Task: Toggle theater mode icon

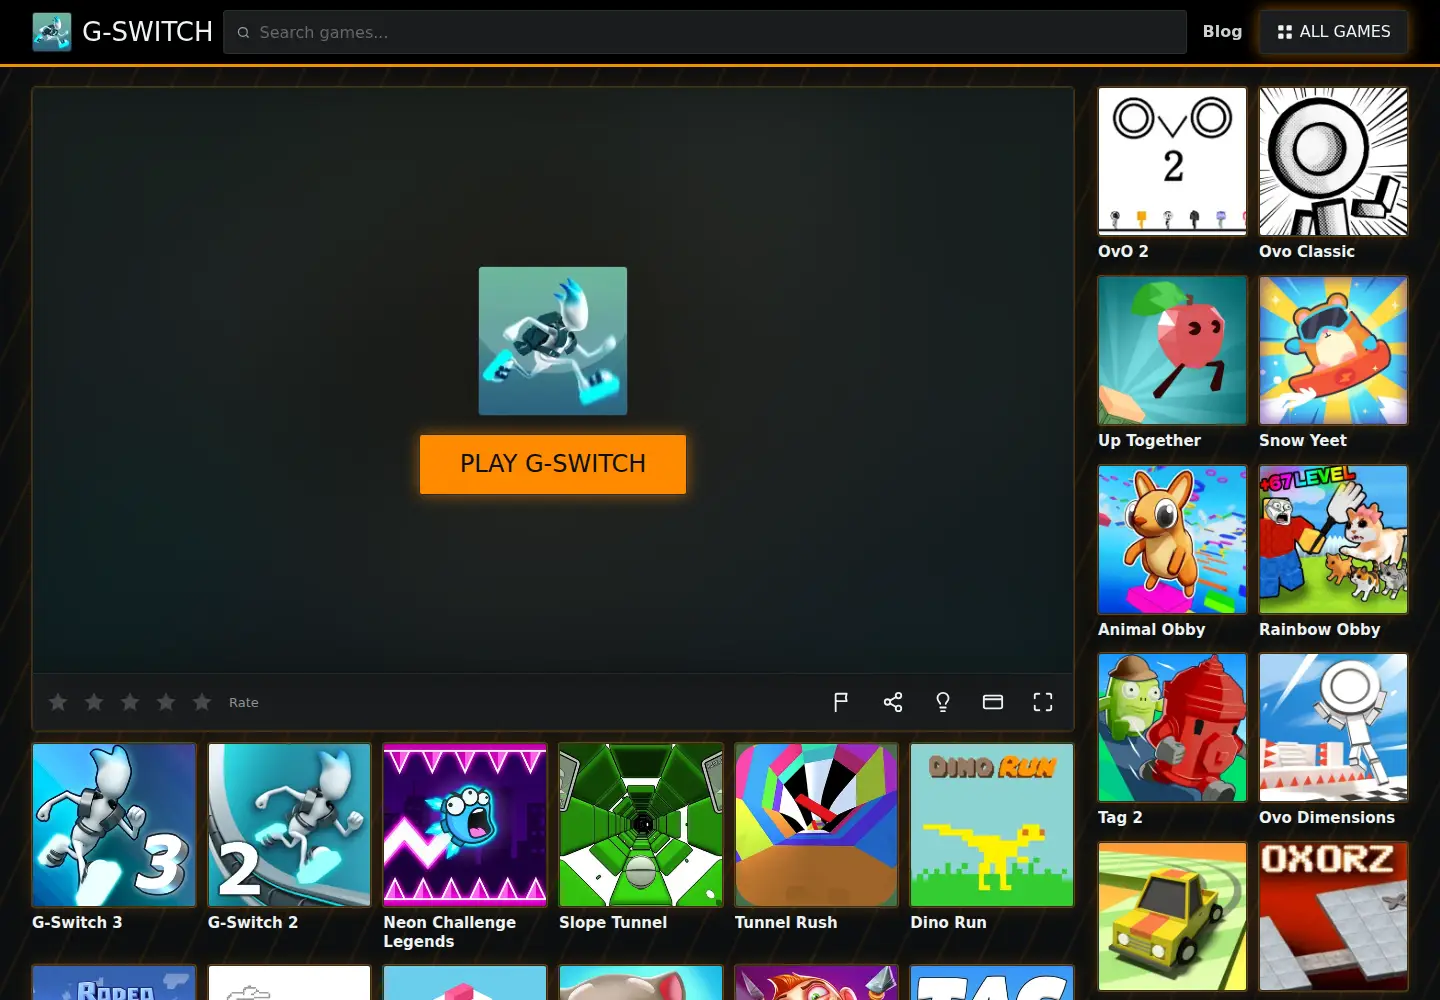Action: tap(993, 702)
